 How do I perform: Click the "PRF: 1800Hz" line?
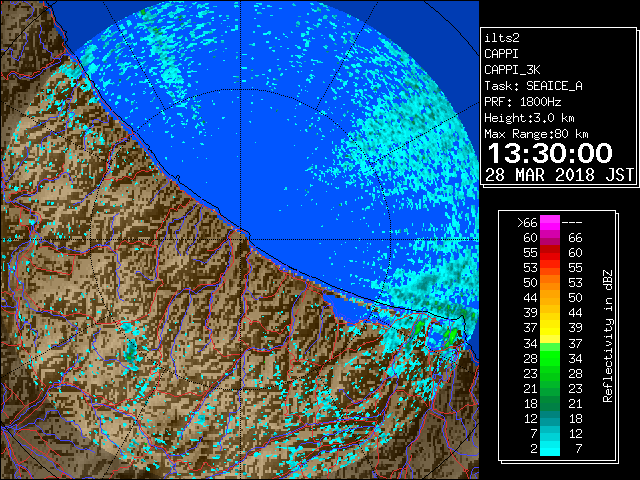coord(522,102)
